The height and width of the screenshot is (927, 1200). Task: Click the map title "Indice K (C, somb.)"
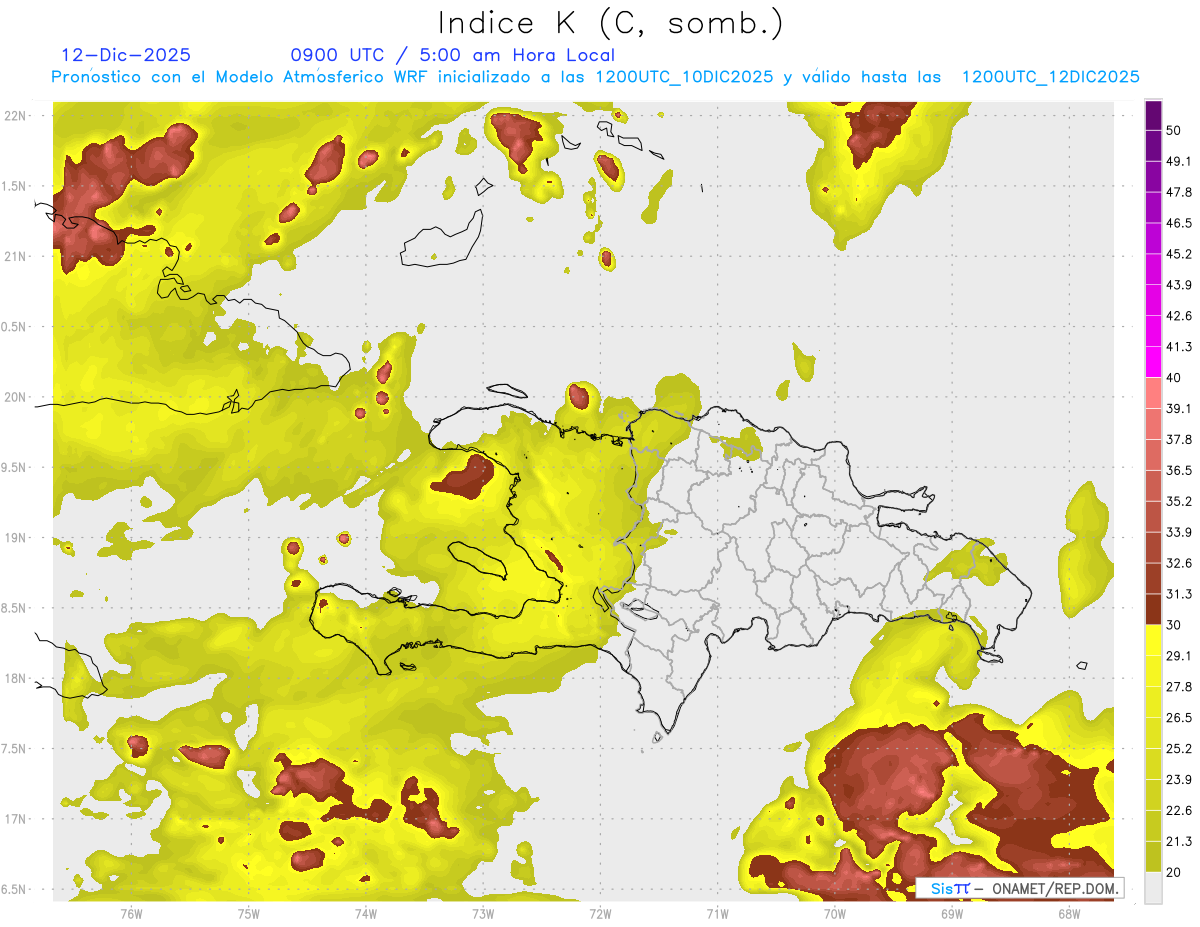[609, 23]
